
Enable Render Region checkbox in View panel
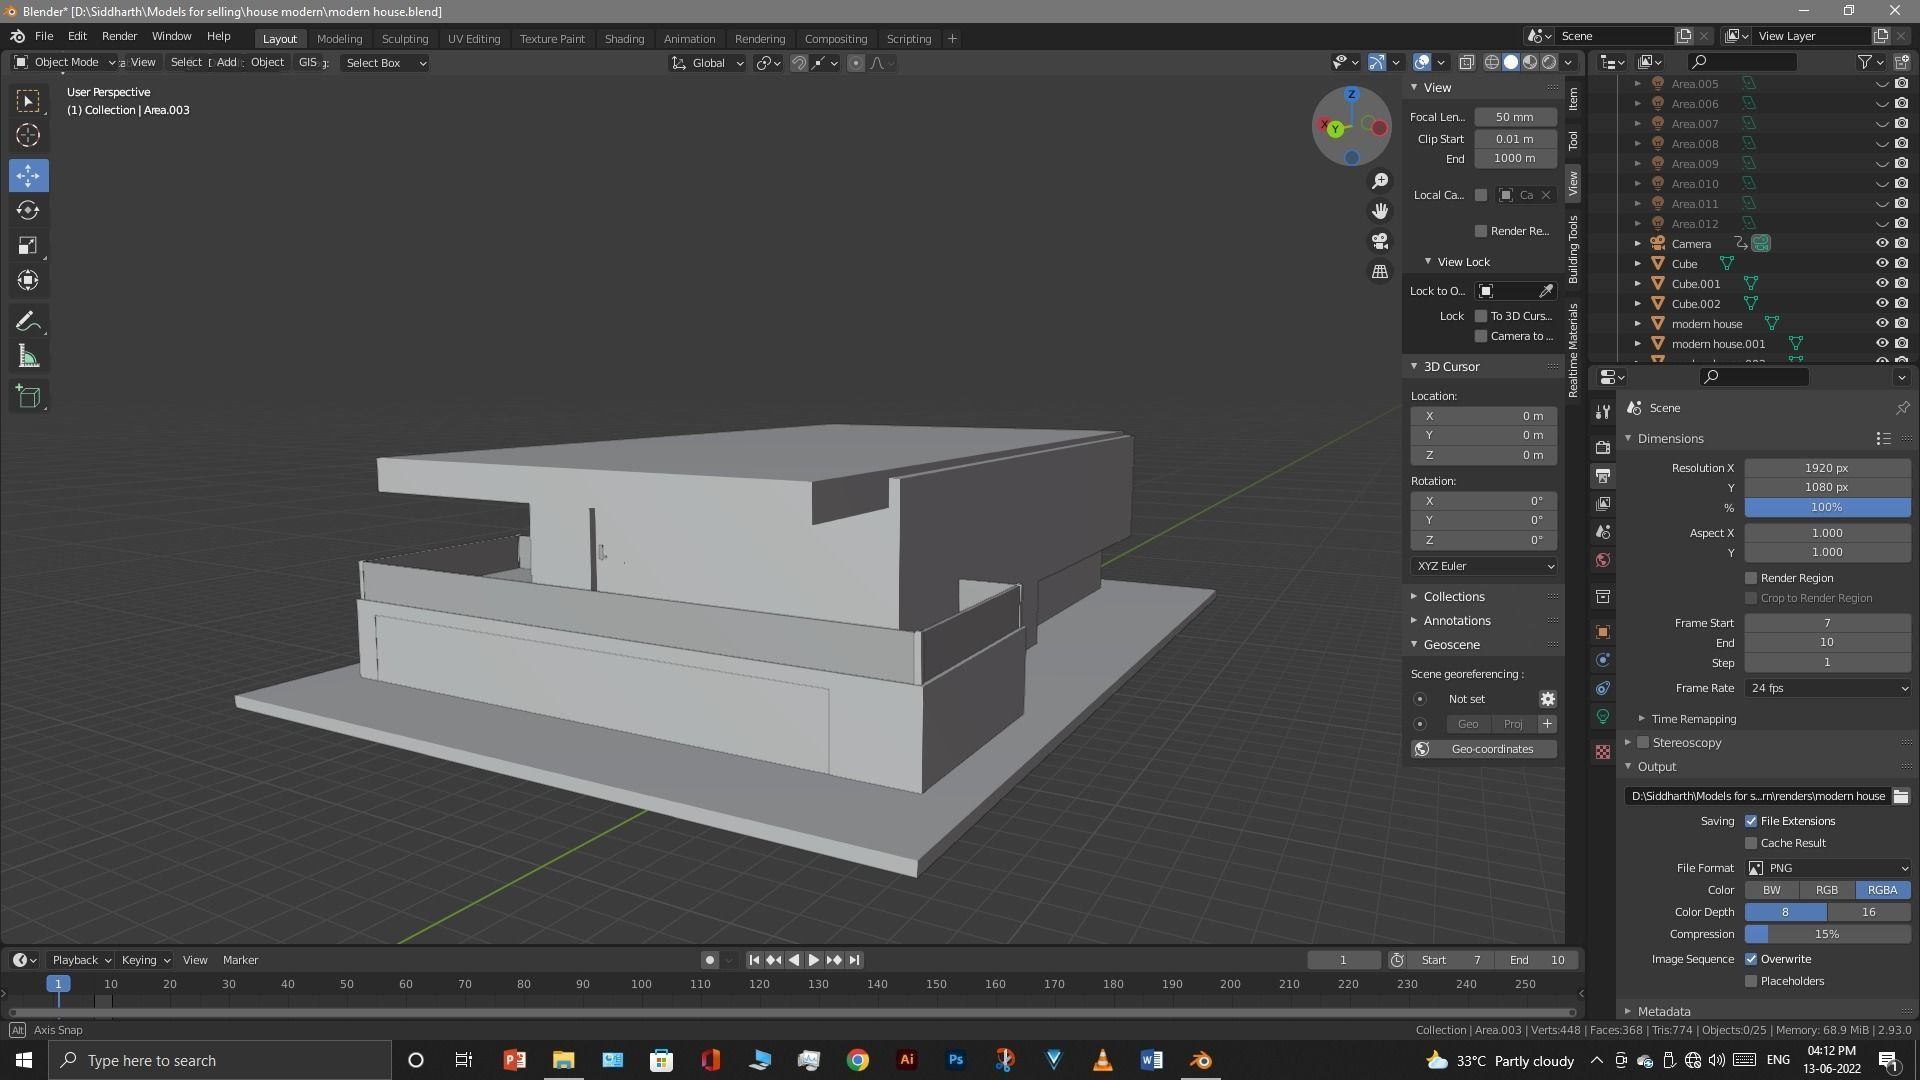tap(1481, 231)
